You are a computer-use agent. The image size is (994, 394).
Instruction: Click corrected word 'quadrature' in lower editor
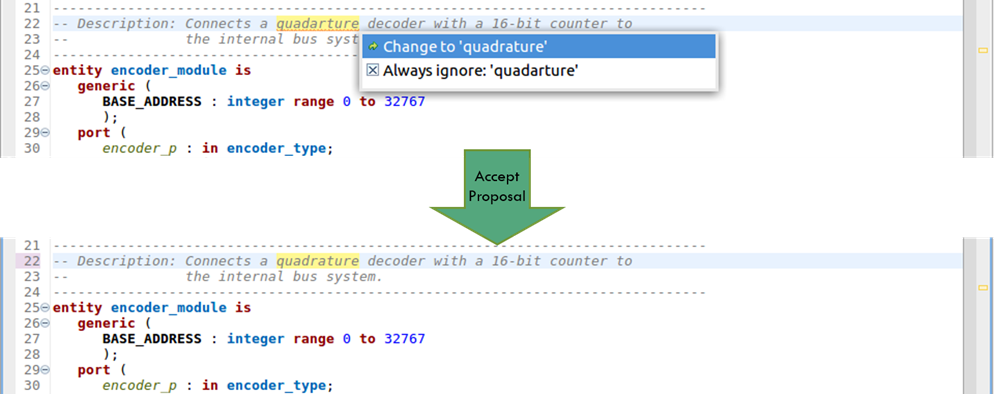pos(318,261)
